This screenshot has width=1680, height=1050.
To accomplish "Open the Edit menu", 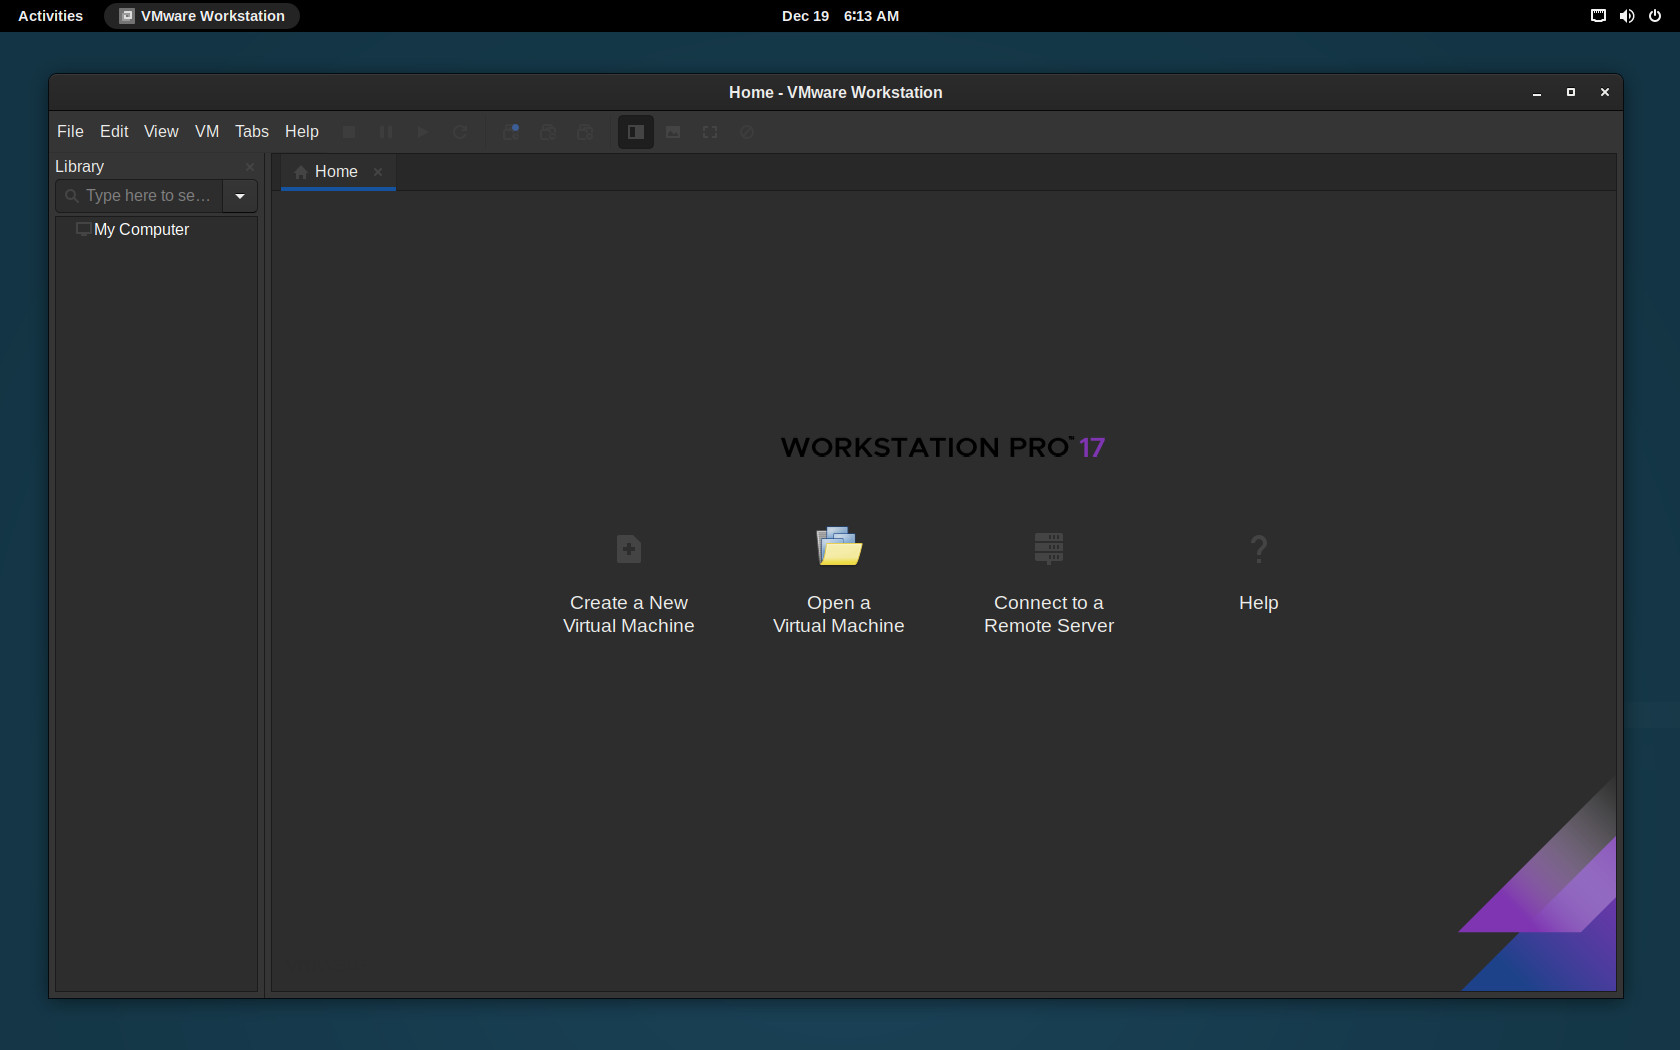I will coord(114,132).
